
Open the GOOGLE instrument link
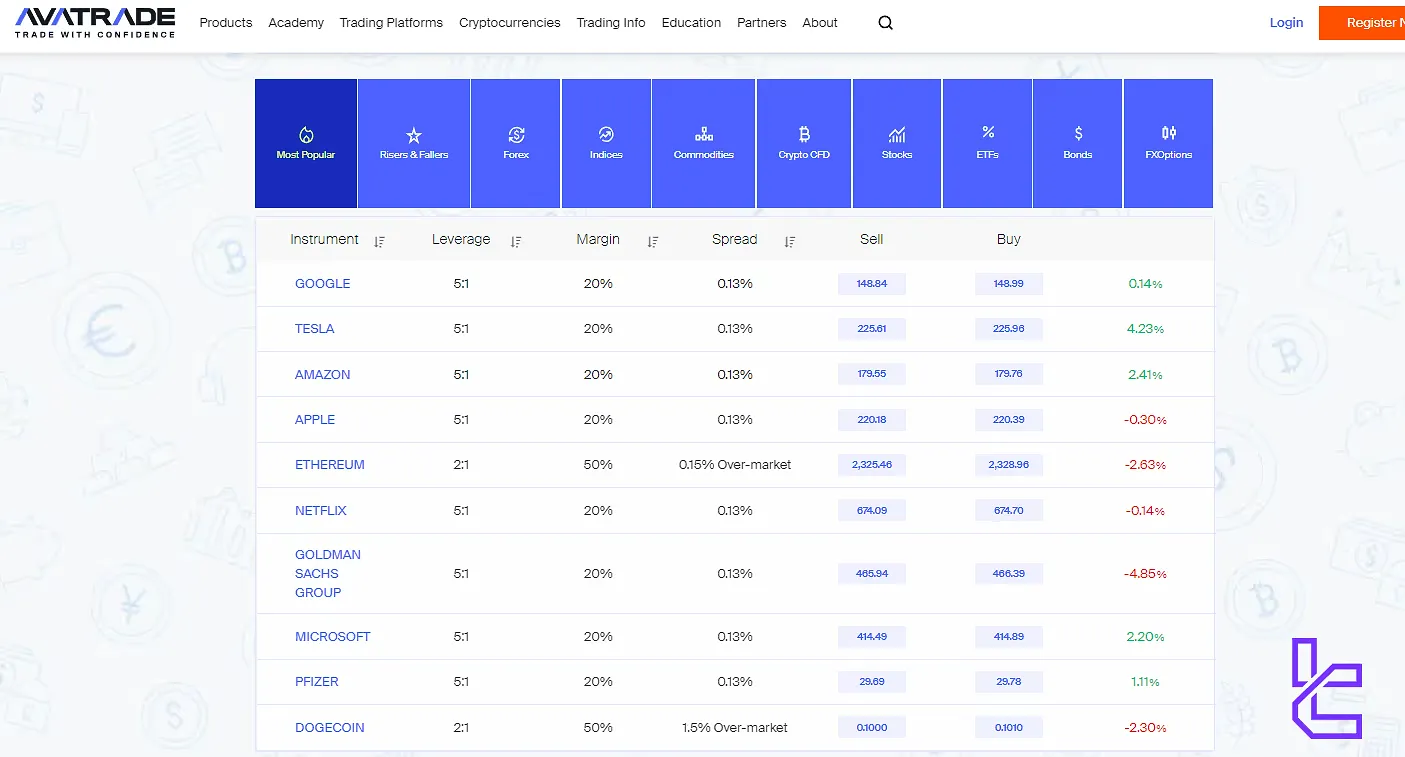pos(323,284)
